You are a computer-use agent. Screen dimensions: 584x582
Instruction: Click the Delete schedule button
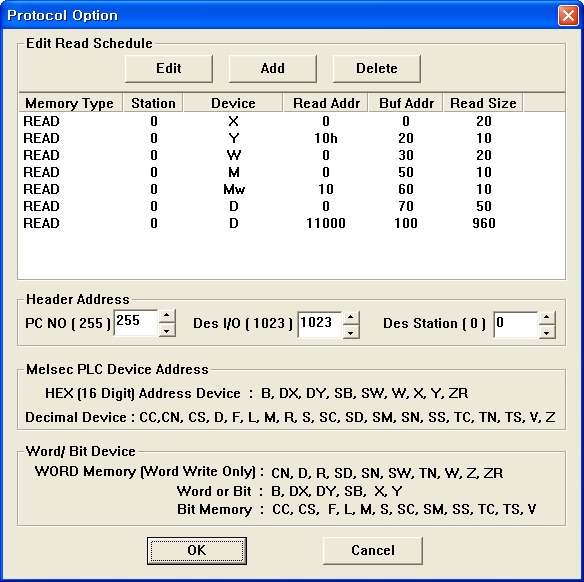click(377, 69)
